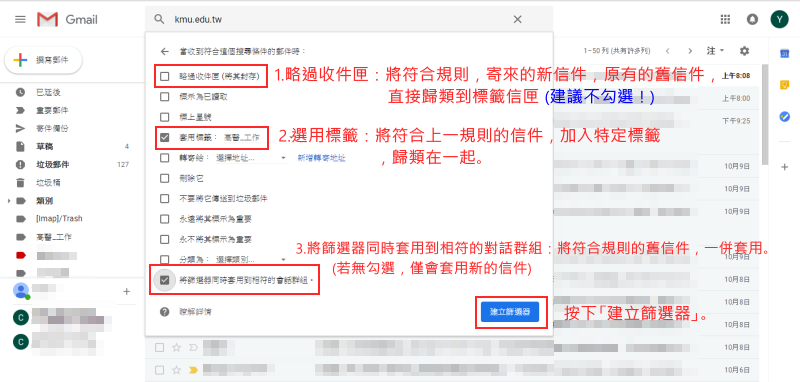Clear the kmu.edu.tw search with the X
This screenshot has height=382, width=800.
click(517, 19)
